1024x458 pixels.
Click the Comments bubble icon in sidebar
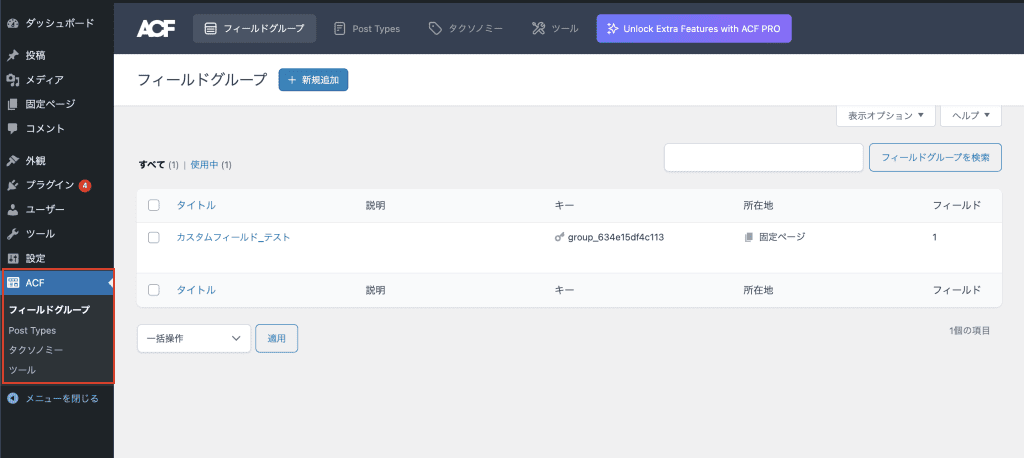point(12,128)
